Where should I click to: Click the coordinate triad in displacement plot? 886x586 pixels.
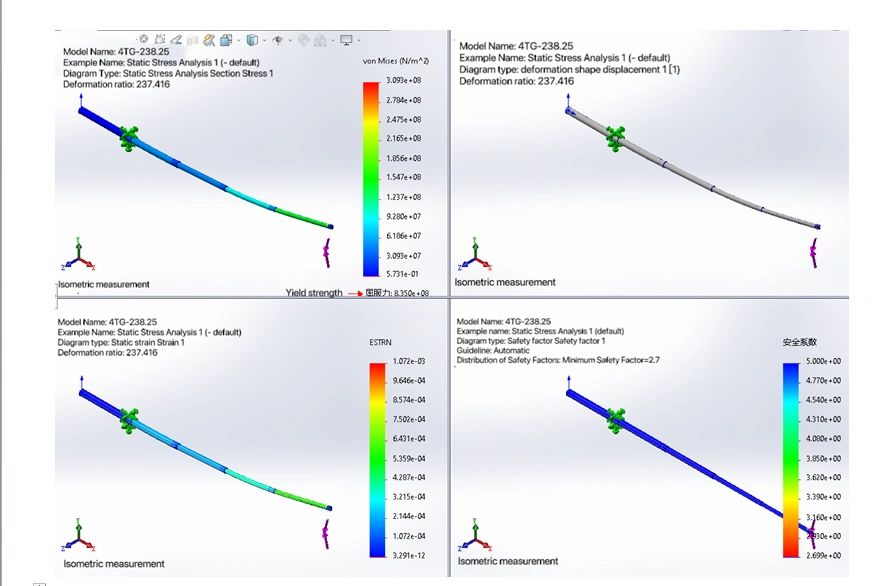pyautogui.click(x=477, y=258)
